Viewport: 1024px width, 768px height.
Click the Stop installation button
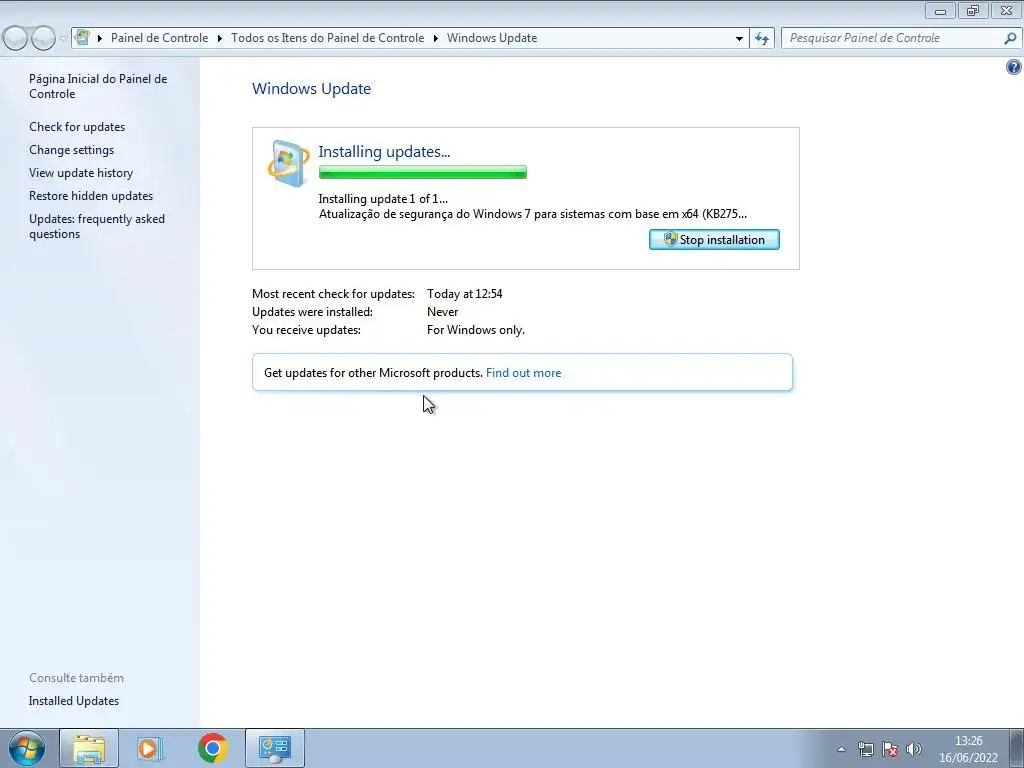click(714, 240)
